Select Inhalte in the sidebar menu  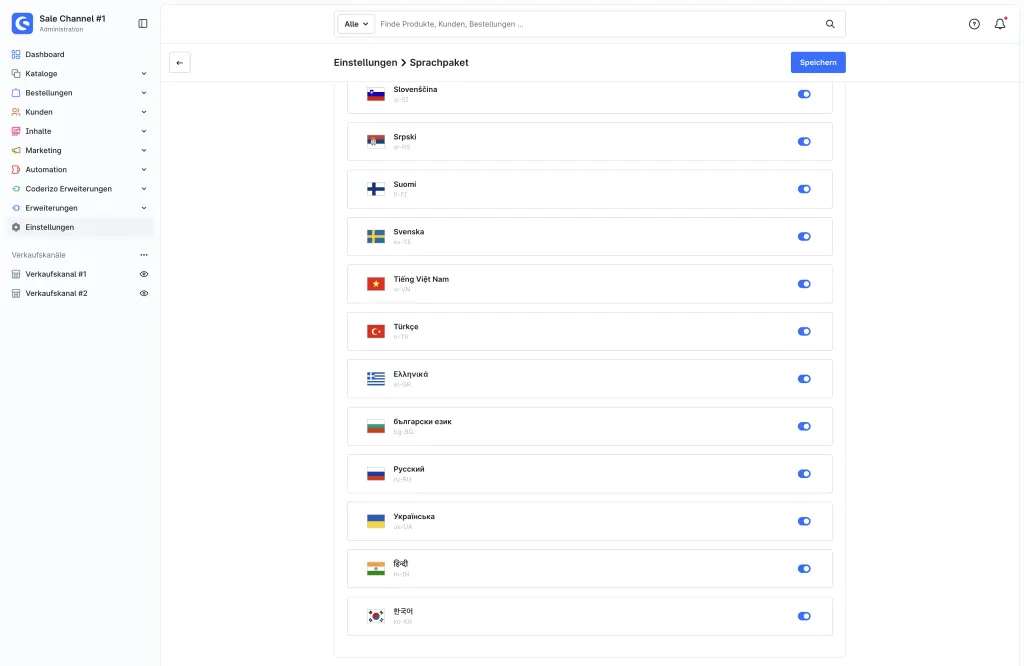tap(38, 131)
